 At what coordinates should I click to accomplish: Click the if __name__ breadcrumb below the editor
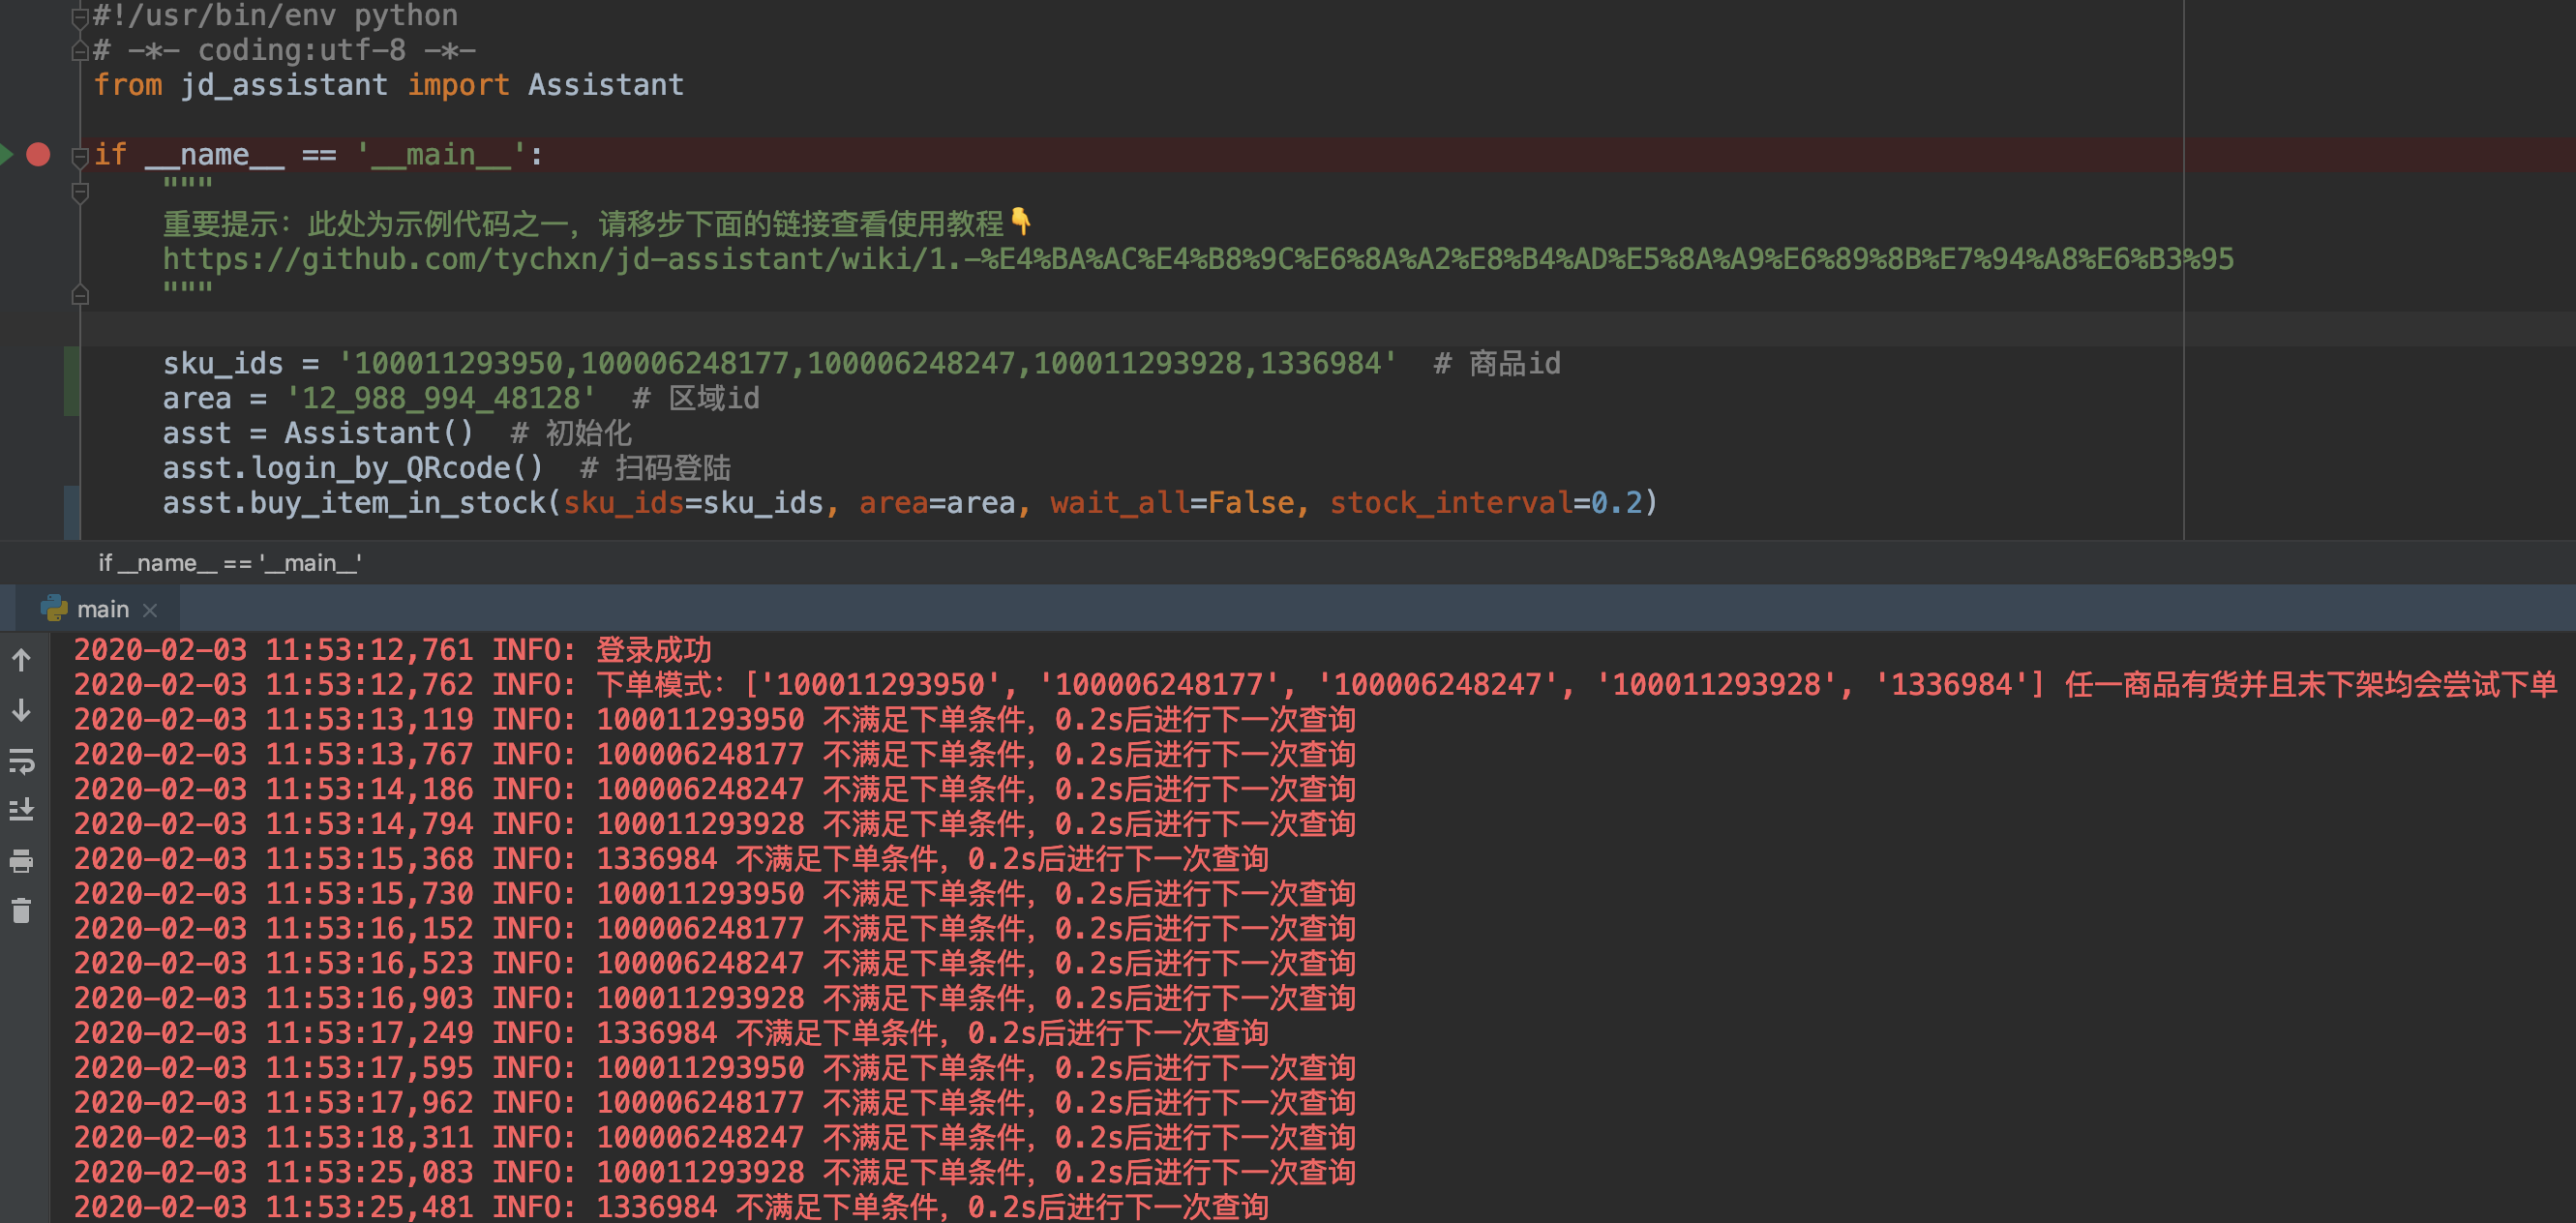pos(227,562)
